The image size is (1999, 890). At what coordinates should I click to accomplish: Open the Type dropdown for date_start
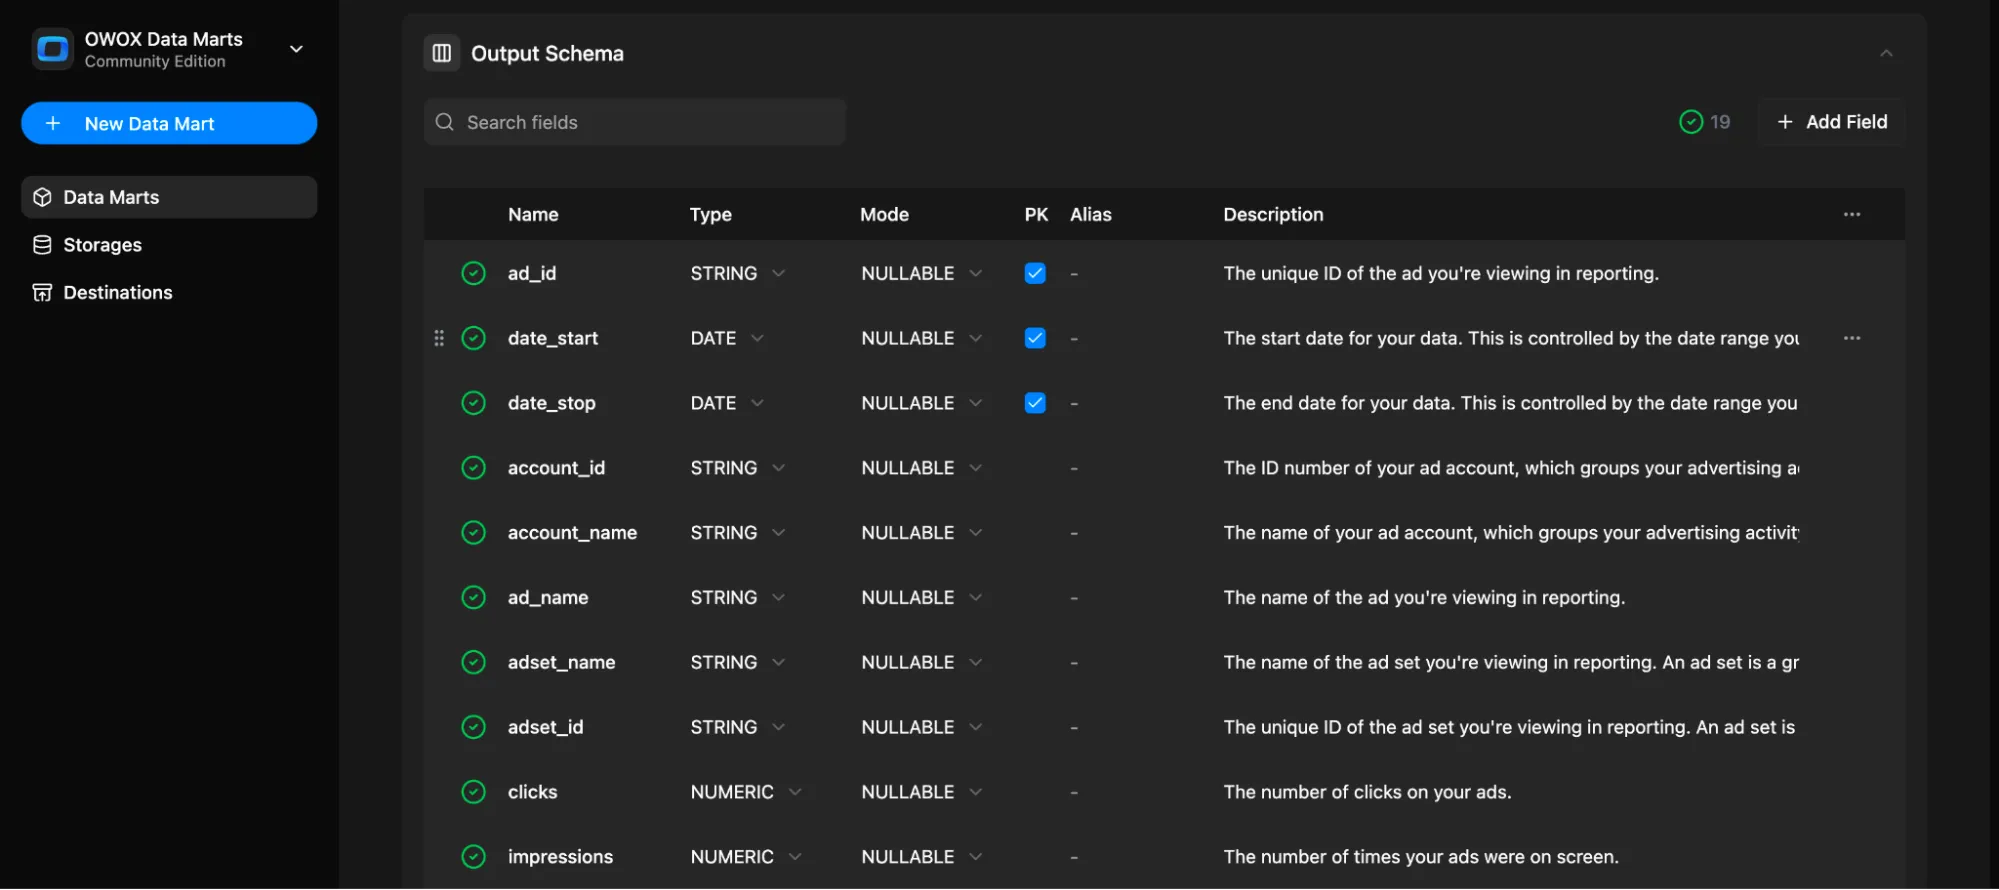tap(727, 338)
